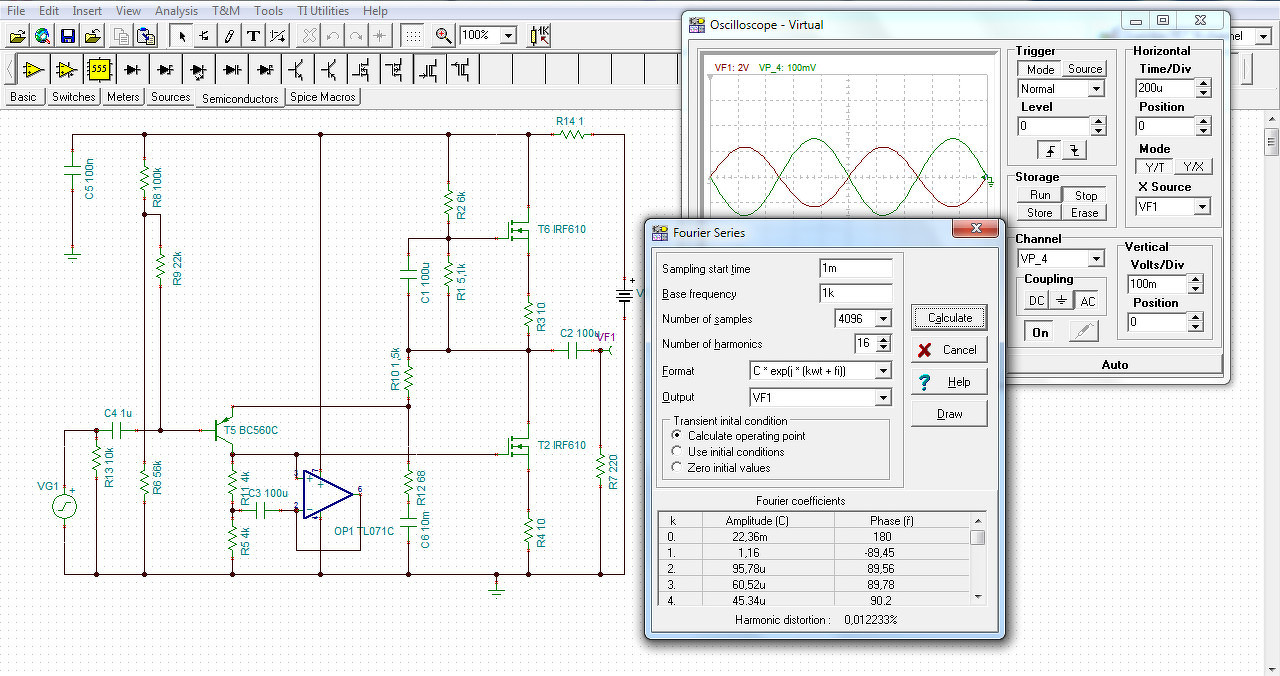1280x676 pixels.
Task: Click the Draw button in Fourier dialog
Action: click(x=949, y=414)
